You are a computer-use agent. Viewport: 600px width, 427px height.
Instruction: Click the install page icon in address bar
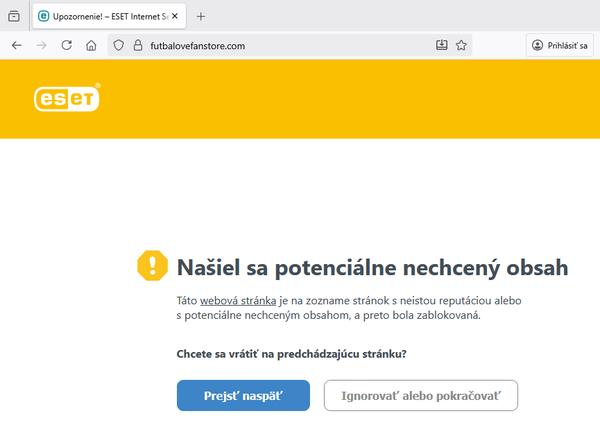point(441,45)
